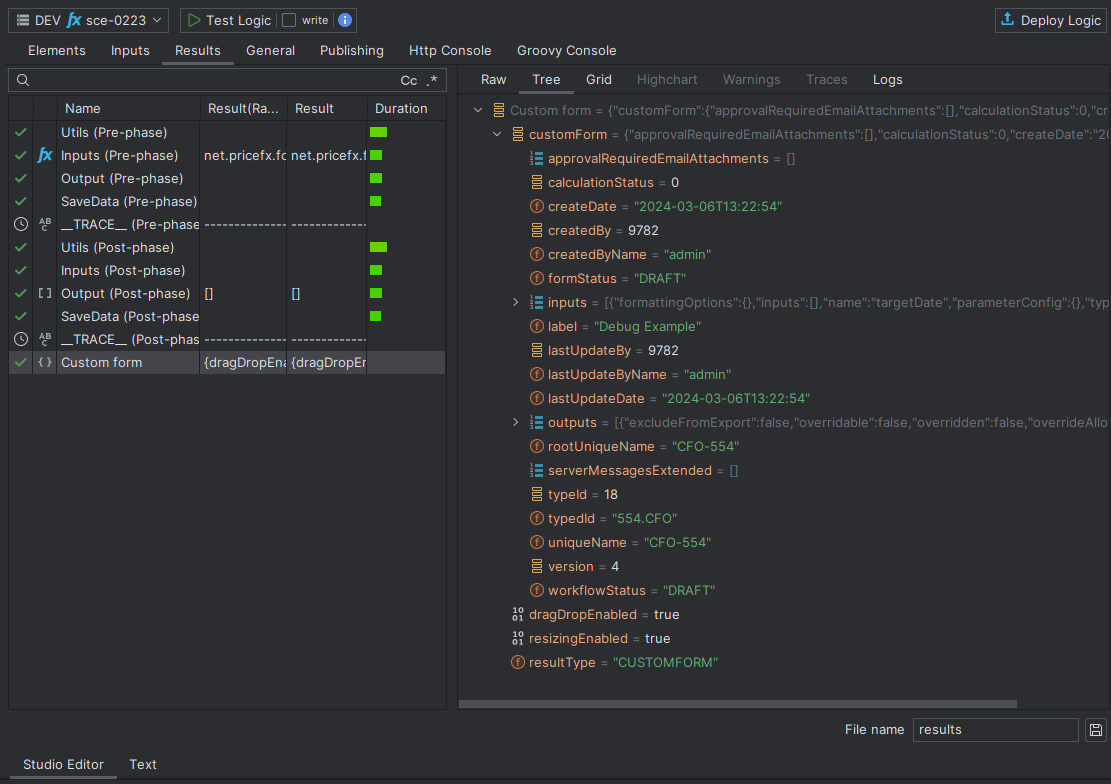Expand the inputs array node

tap(516, 303)
